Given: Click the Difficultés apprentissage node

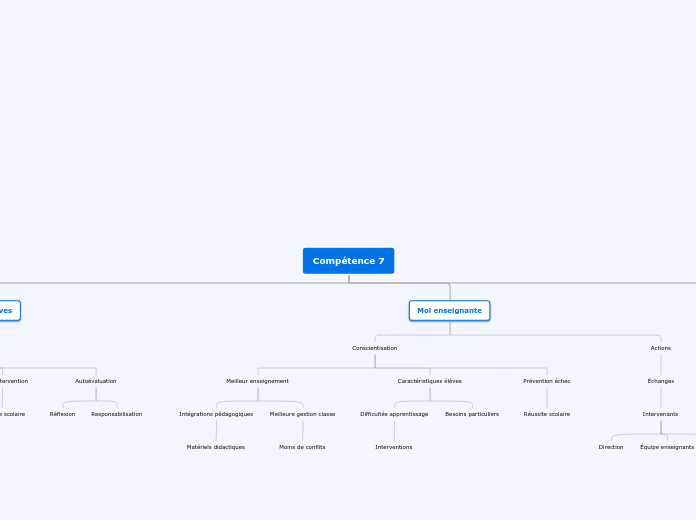Looking at the screenshot, I should [x=394, y=414].
